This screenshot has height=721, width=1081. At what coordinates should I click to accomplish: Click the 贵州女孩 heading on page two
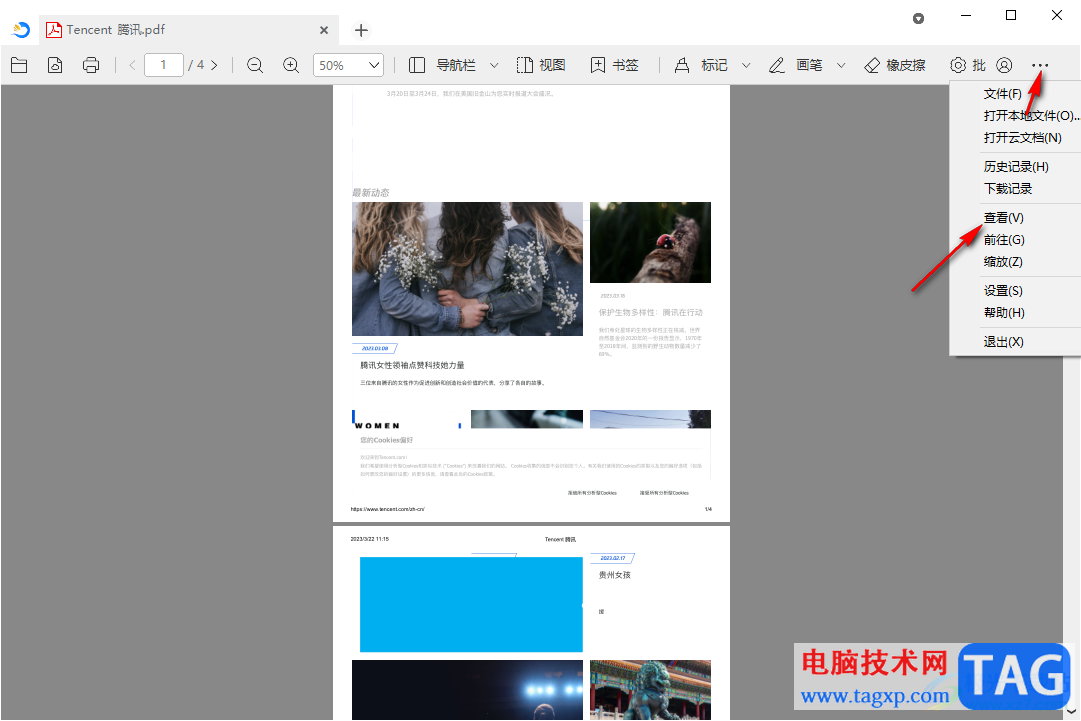coord(614,575)
